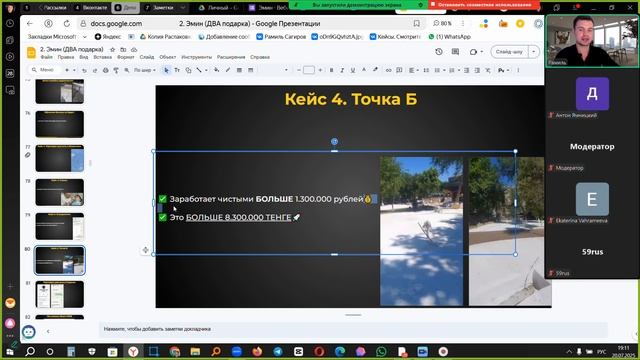Open WhatsApp from the taskbar
This screenshot has width=640, height=360.
coord(381,351)
